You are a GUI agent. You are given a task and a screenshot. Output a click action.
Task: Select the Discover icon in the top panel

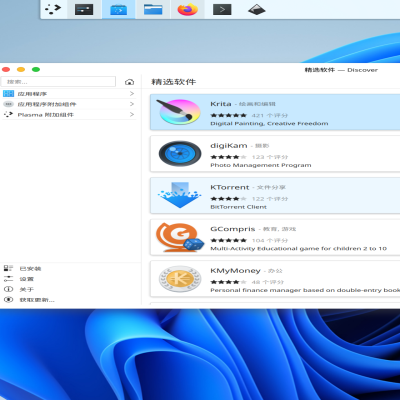click(x=119, y=9)
